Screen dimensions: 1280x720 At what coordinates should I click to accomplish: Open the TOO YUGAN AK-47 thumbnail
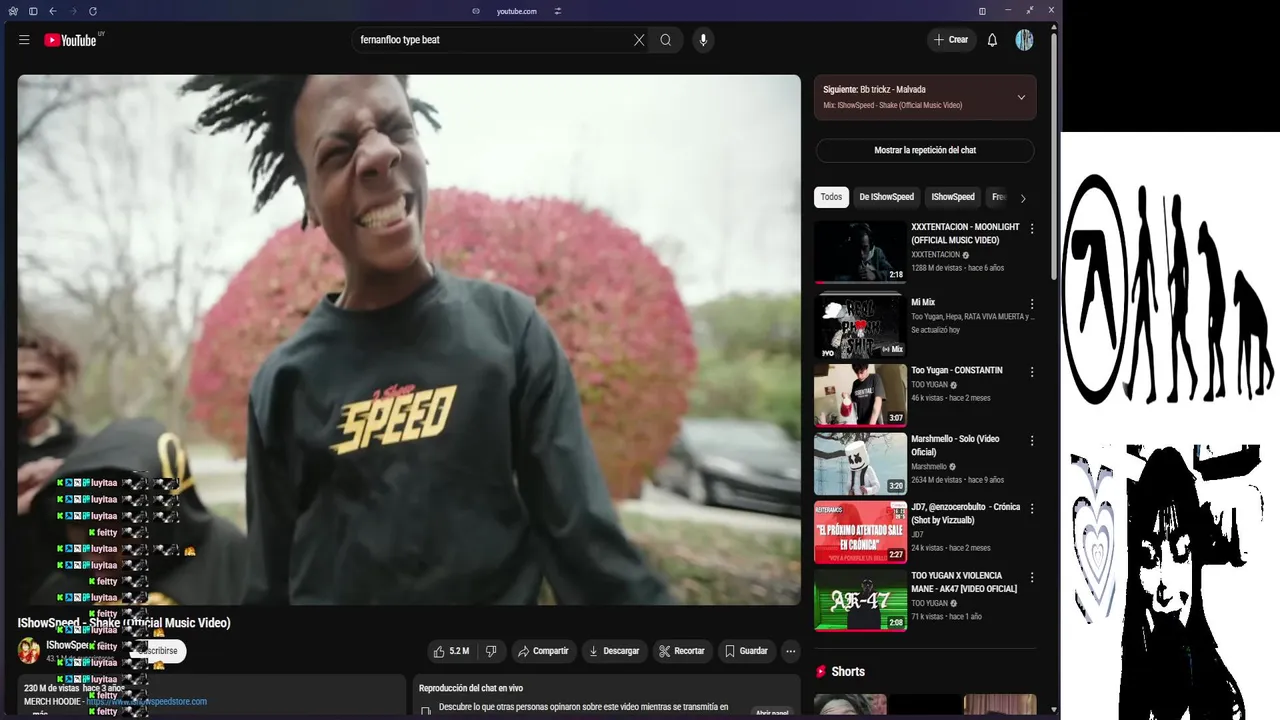tap(860, 600)
